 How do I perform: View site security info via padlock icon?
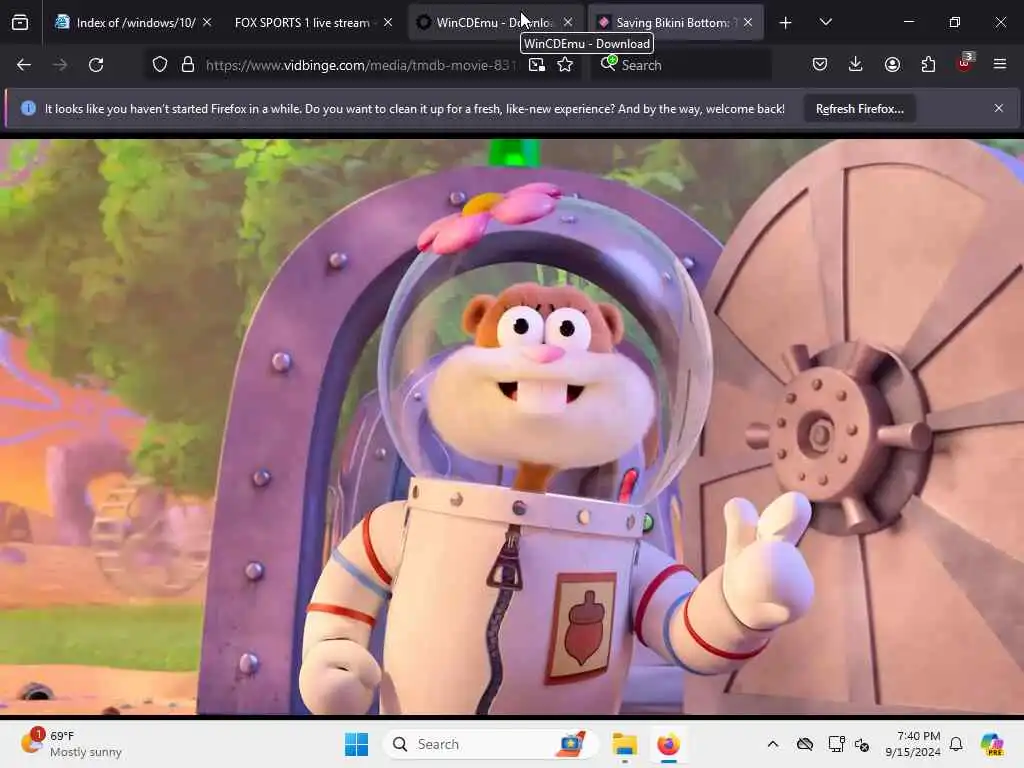click(188, 65)
